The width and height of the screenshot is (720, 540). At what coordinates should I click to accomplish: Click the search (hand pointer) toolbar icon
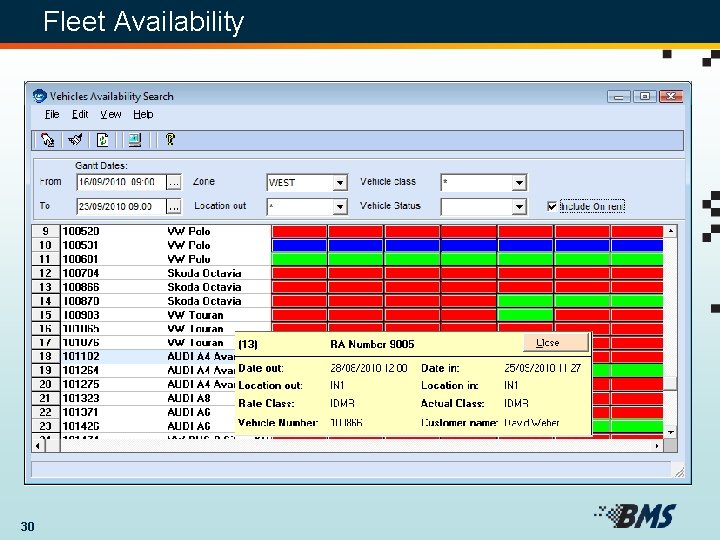click(47, 140)
